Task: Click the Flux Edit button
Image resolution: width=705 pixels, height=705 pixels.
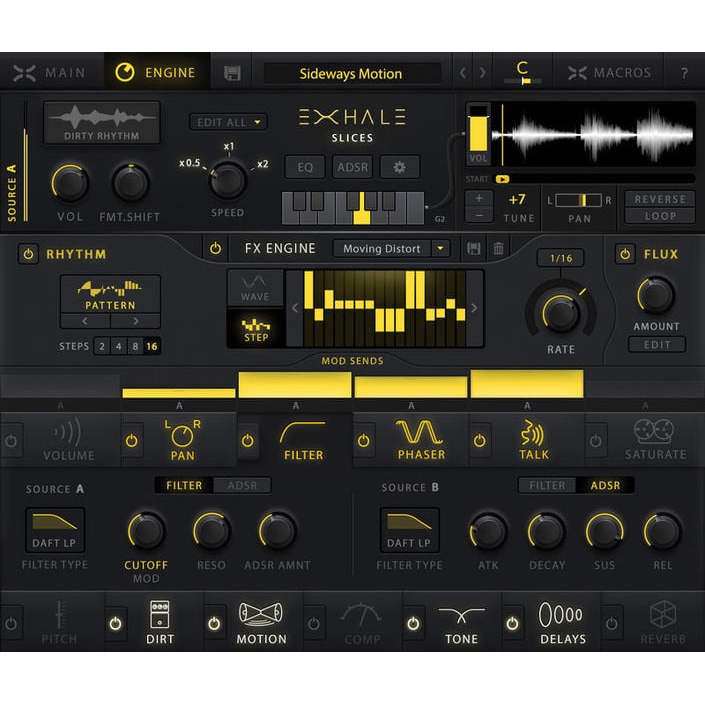Action: (657, 345)
